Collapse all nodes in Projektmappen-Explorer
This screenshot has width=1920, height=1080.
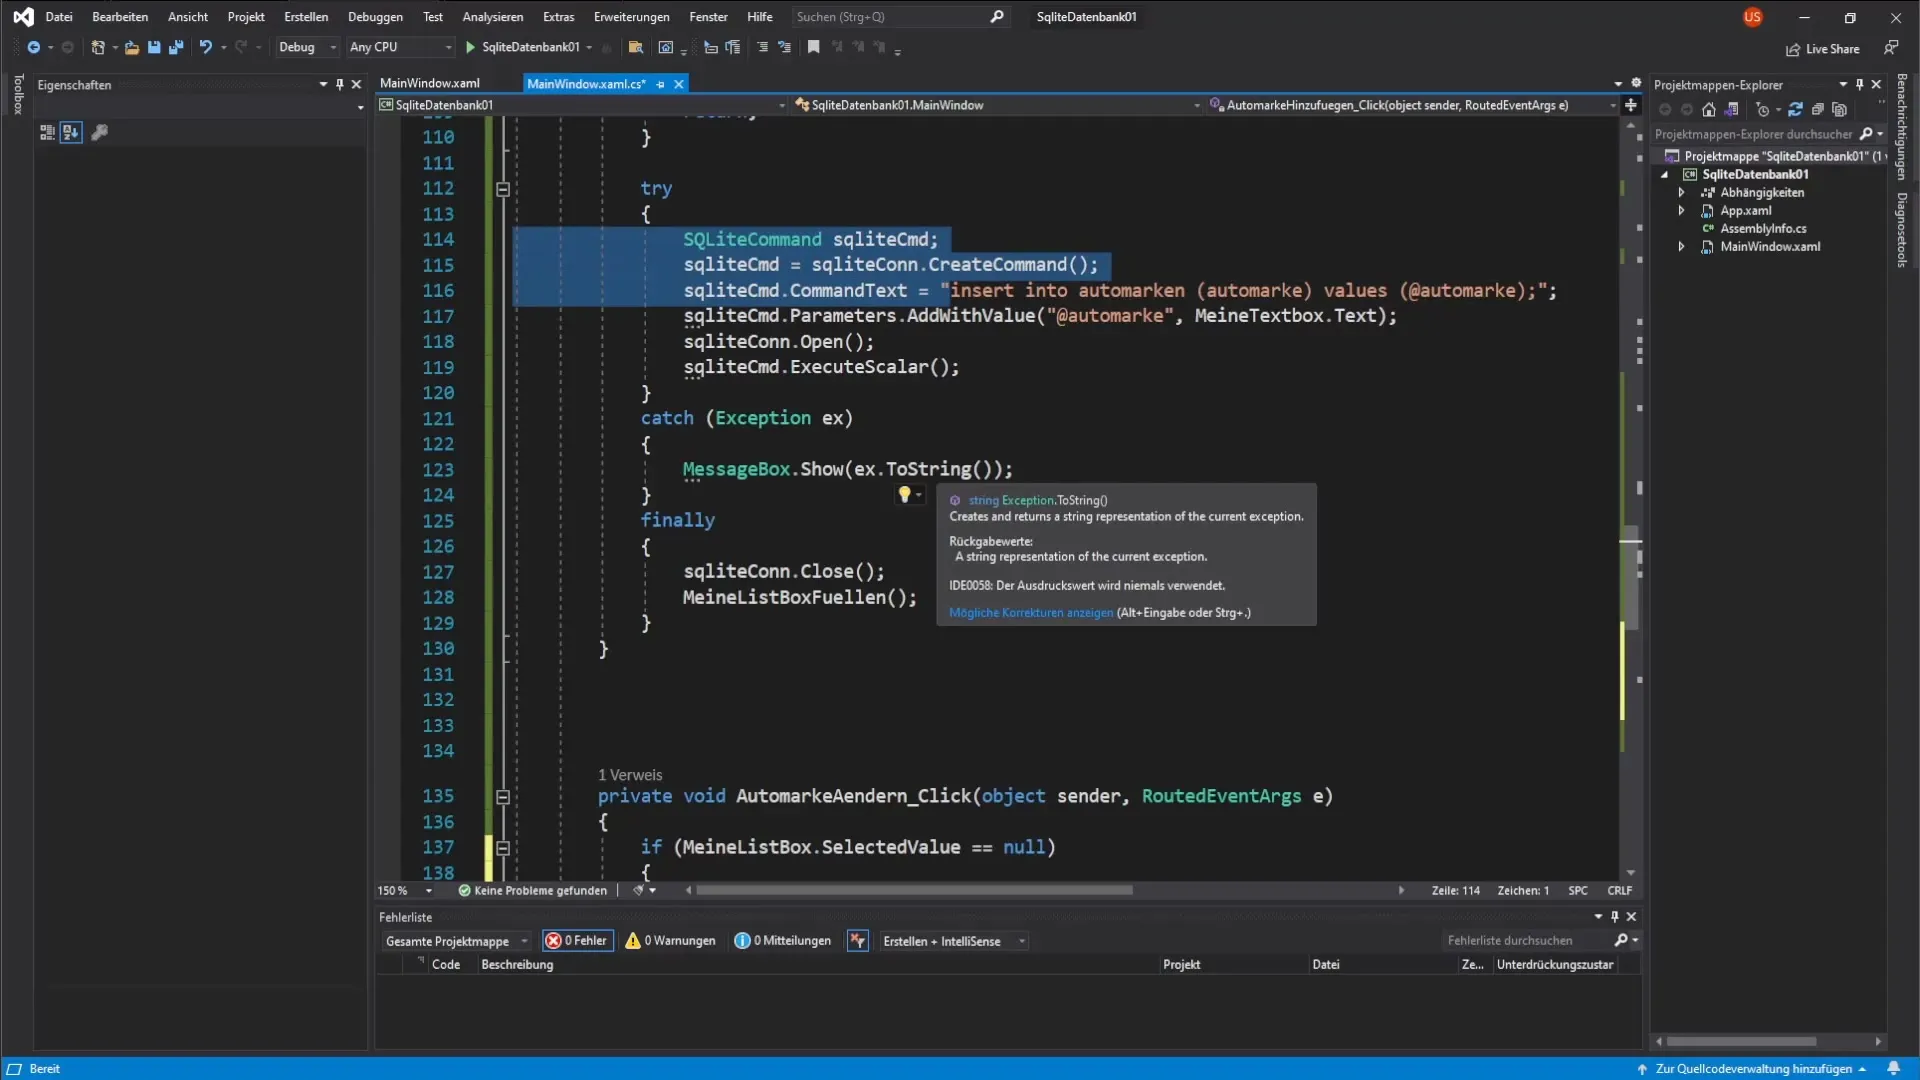coord(1818,110)
